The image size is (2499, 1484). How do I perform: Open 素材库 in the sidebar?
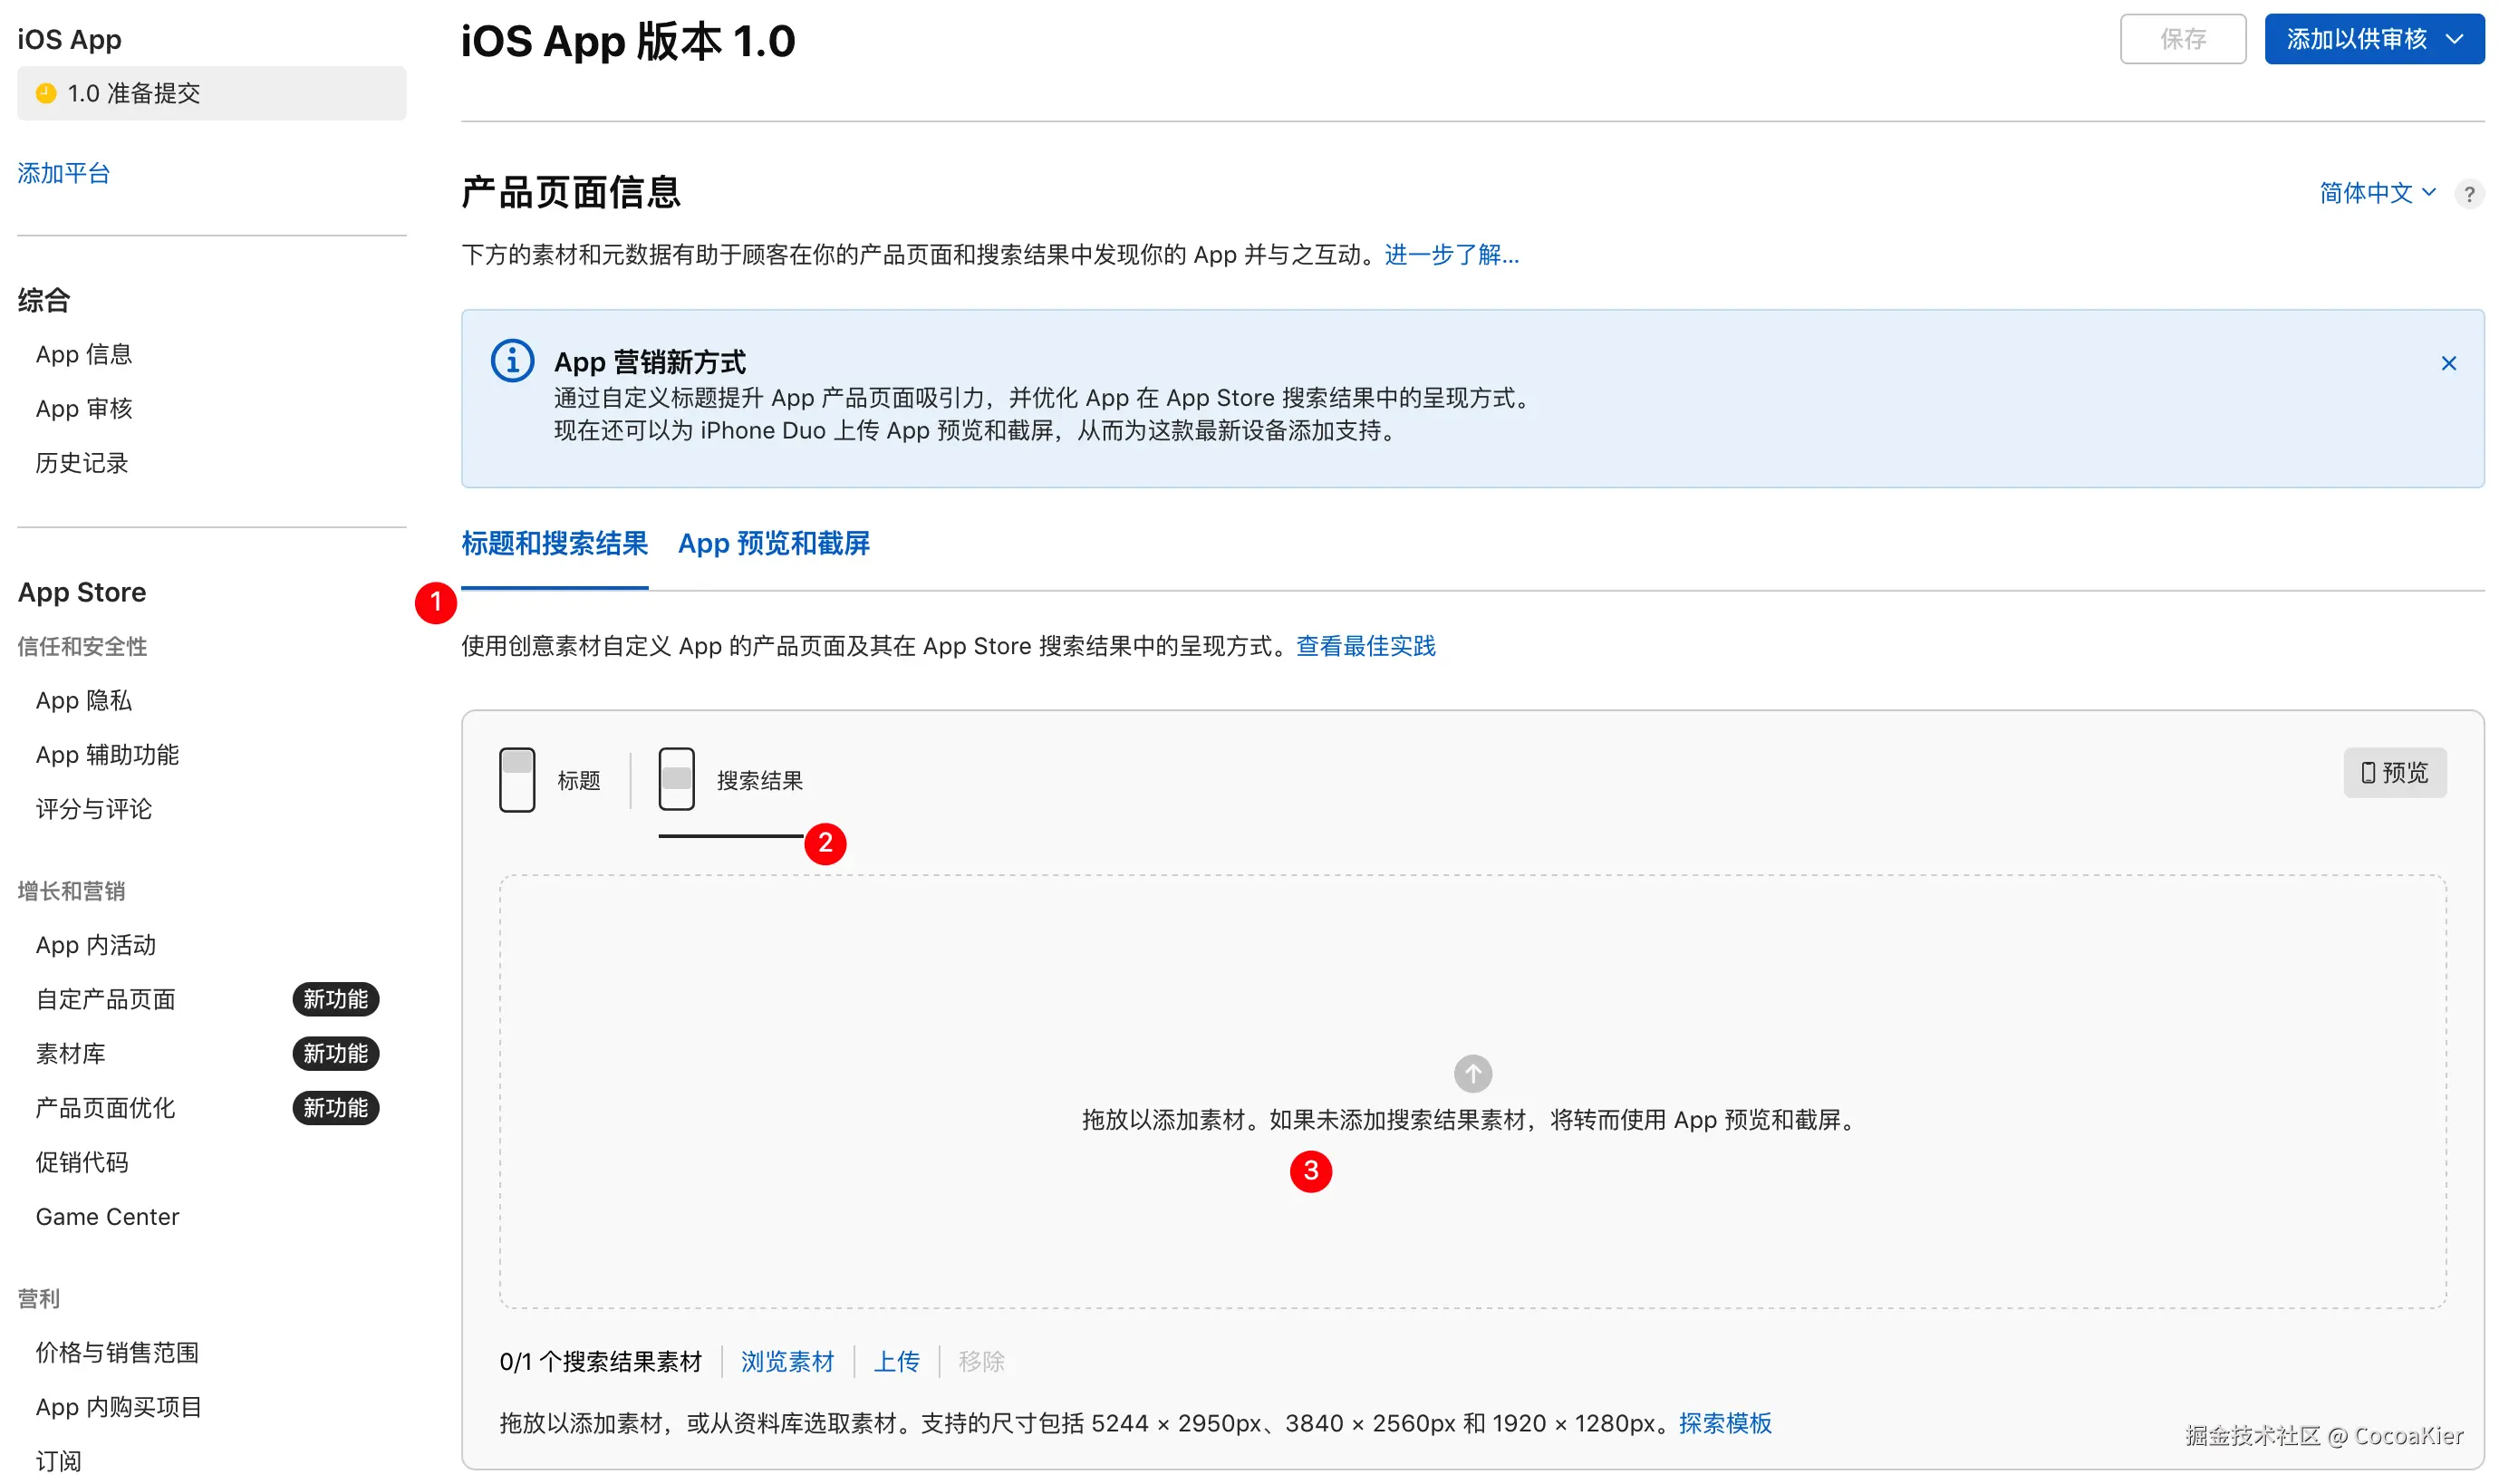[70, 1053]
